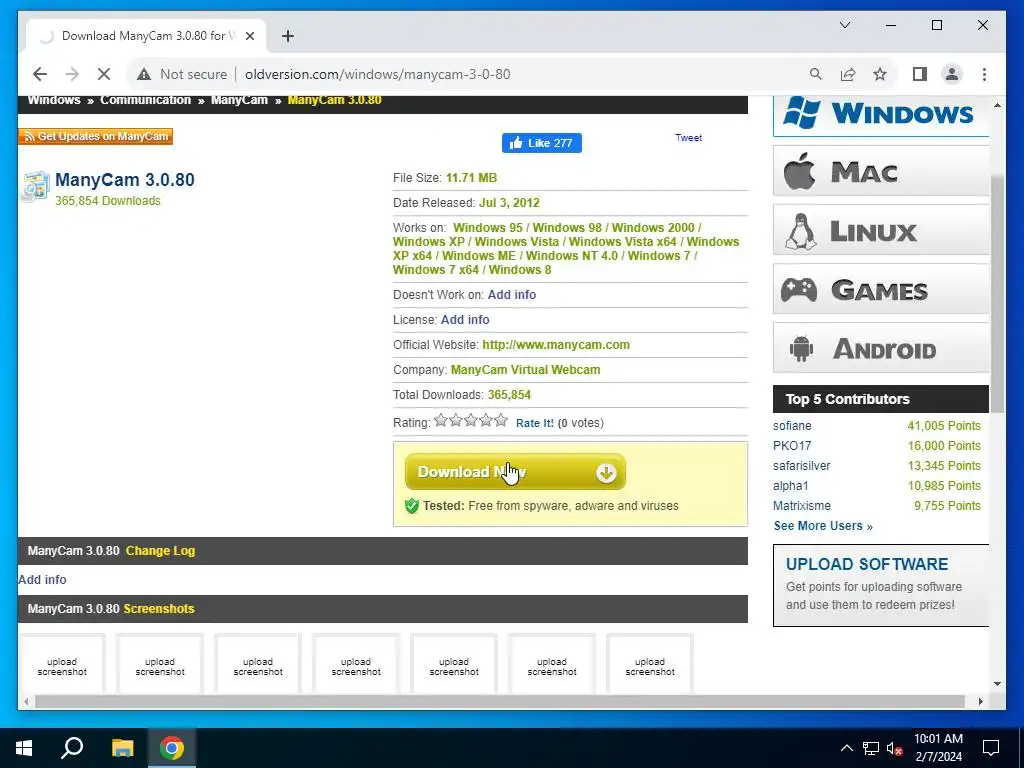Click the Download Now button
This screenshot has height=768, width=1024.
click(x=515, y=472)
